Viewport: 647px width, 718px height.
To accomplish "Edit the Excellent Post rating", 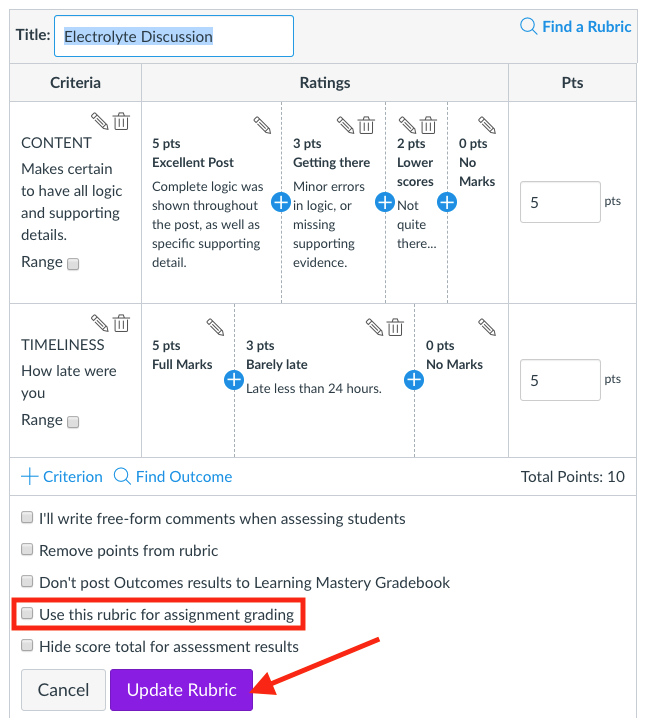I will click(x=262, y=125).
